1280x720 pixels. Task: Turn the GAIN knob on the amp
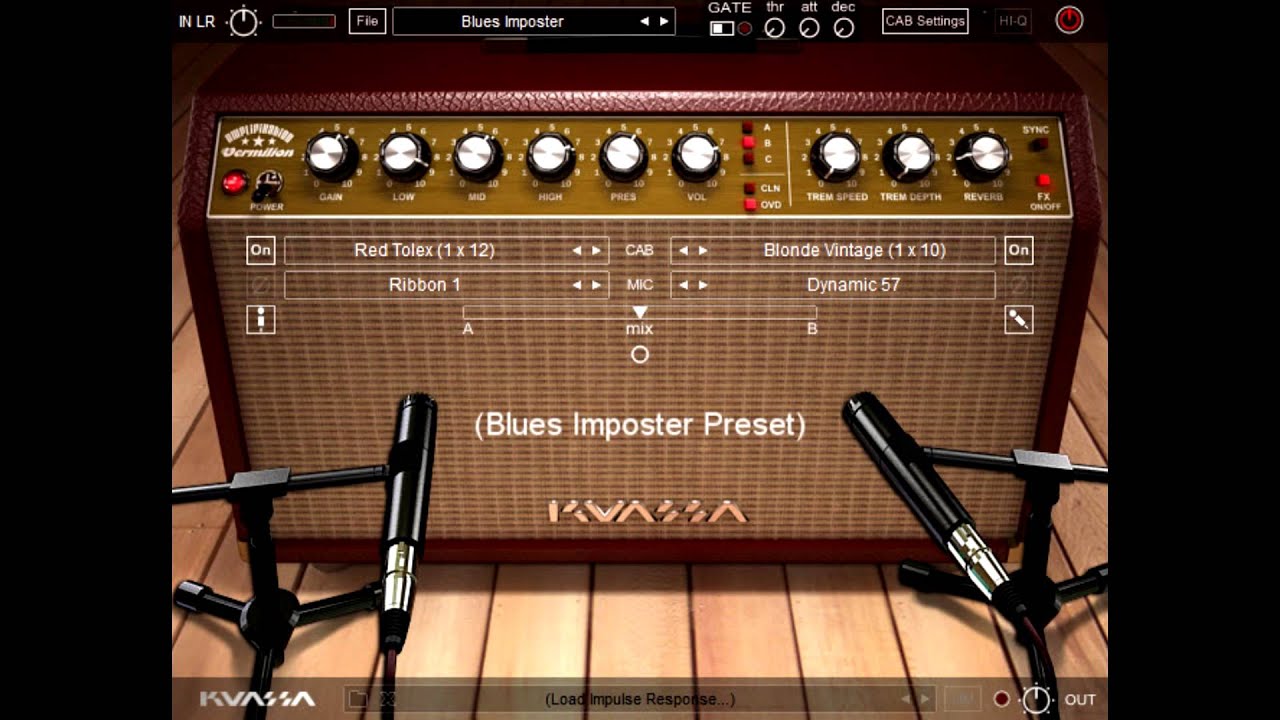click(331, 155)
